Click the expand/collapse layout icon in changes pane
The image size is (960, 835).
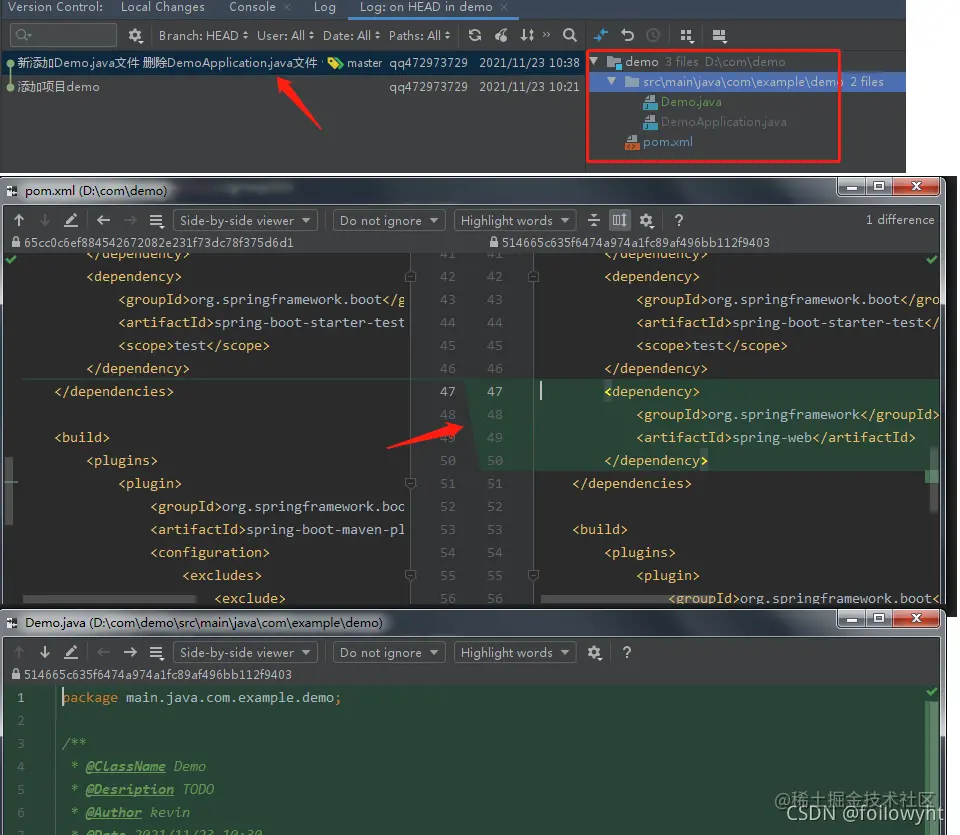pos(719,36)
